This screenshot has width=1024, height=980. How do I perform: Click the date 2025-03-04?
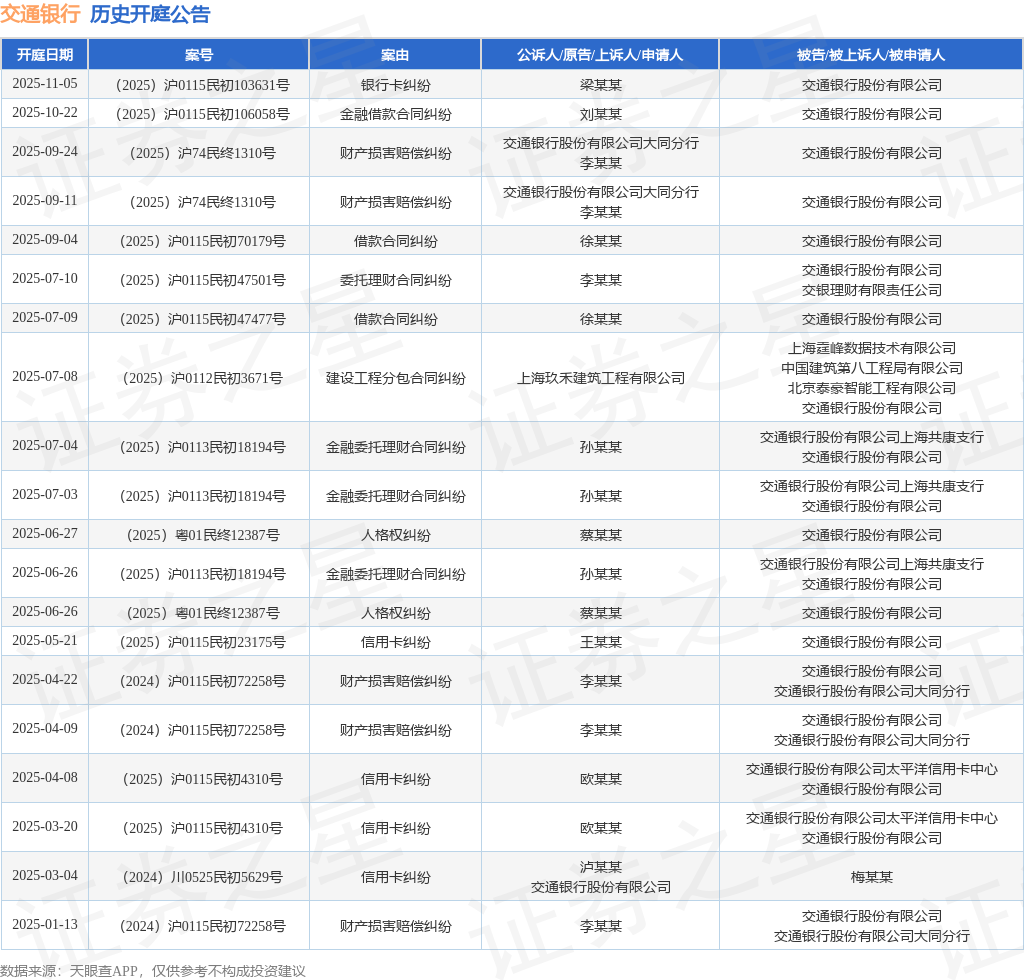tap(44, 876)
